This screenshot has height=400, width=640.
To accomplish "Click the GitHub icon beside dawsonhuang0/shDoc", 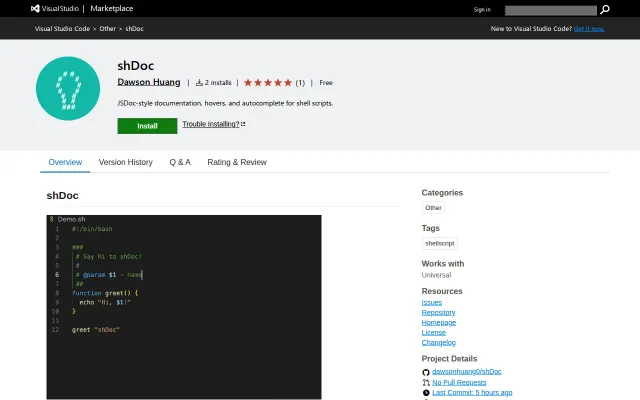I will coord(426,372).
